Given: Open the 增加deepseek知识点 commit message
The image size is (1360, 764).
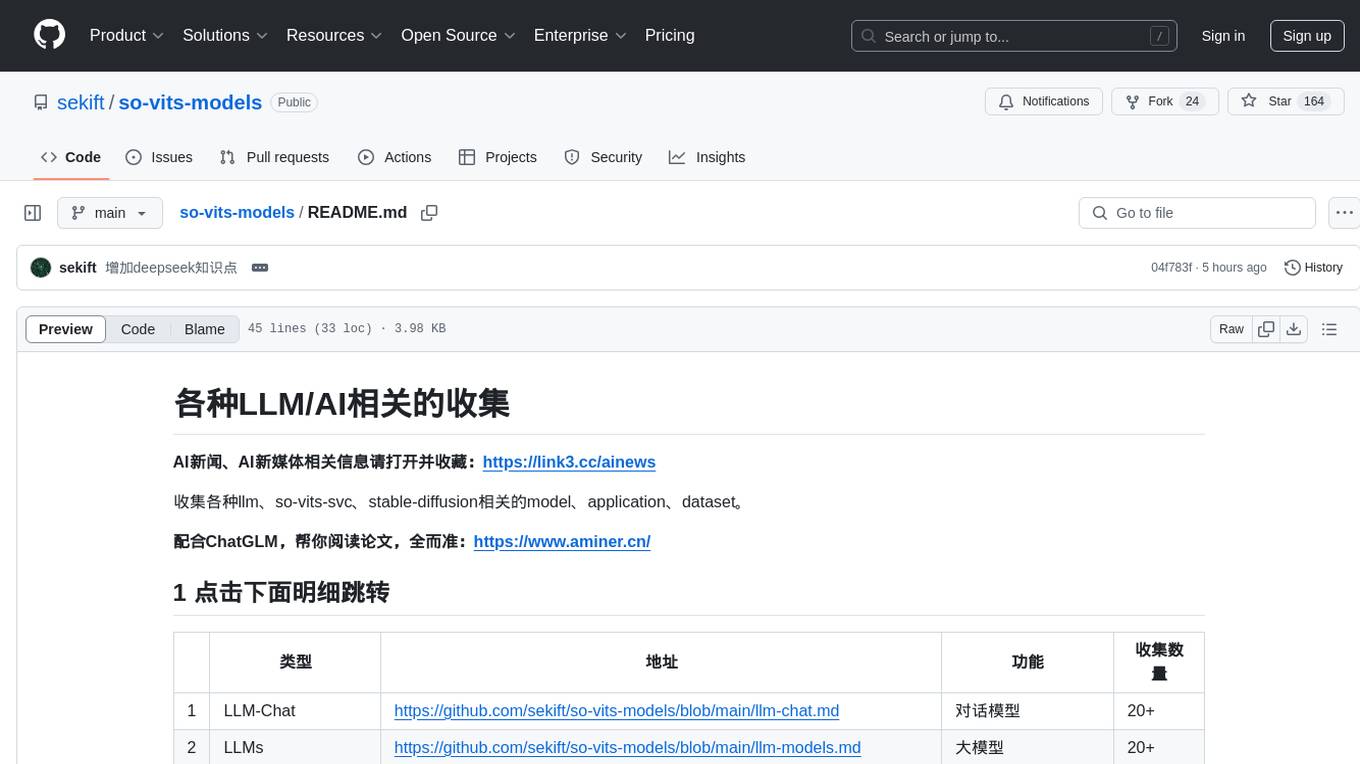Looking at the screenshot, I should click(x=171, y=268).
